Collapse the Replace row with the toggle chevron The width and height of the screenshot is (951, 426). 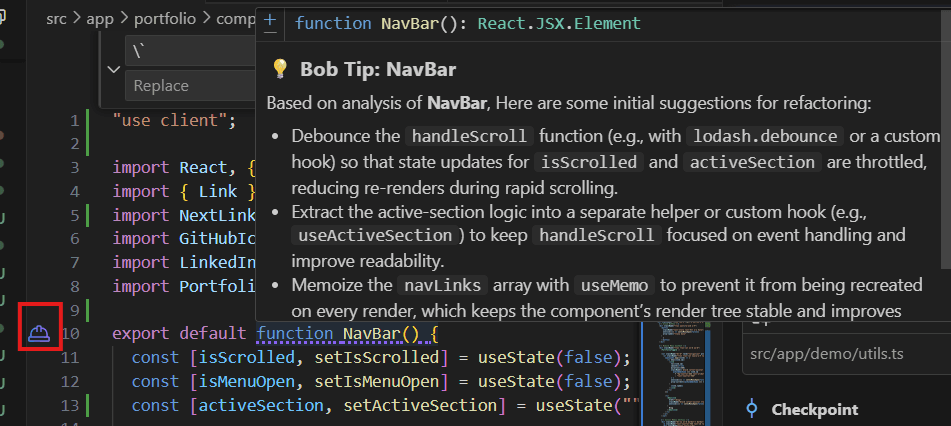coord(113,69)
